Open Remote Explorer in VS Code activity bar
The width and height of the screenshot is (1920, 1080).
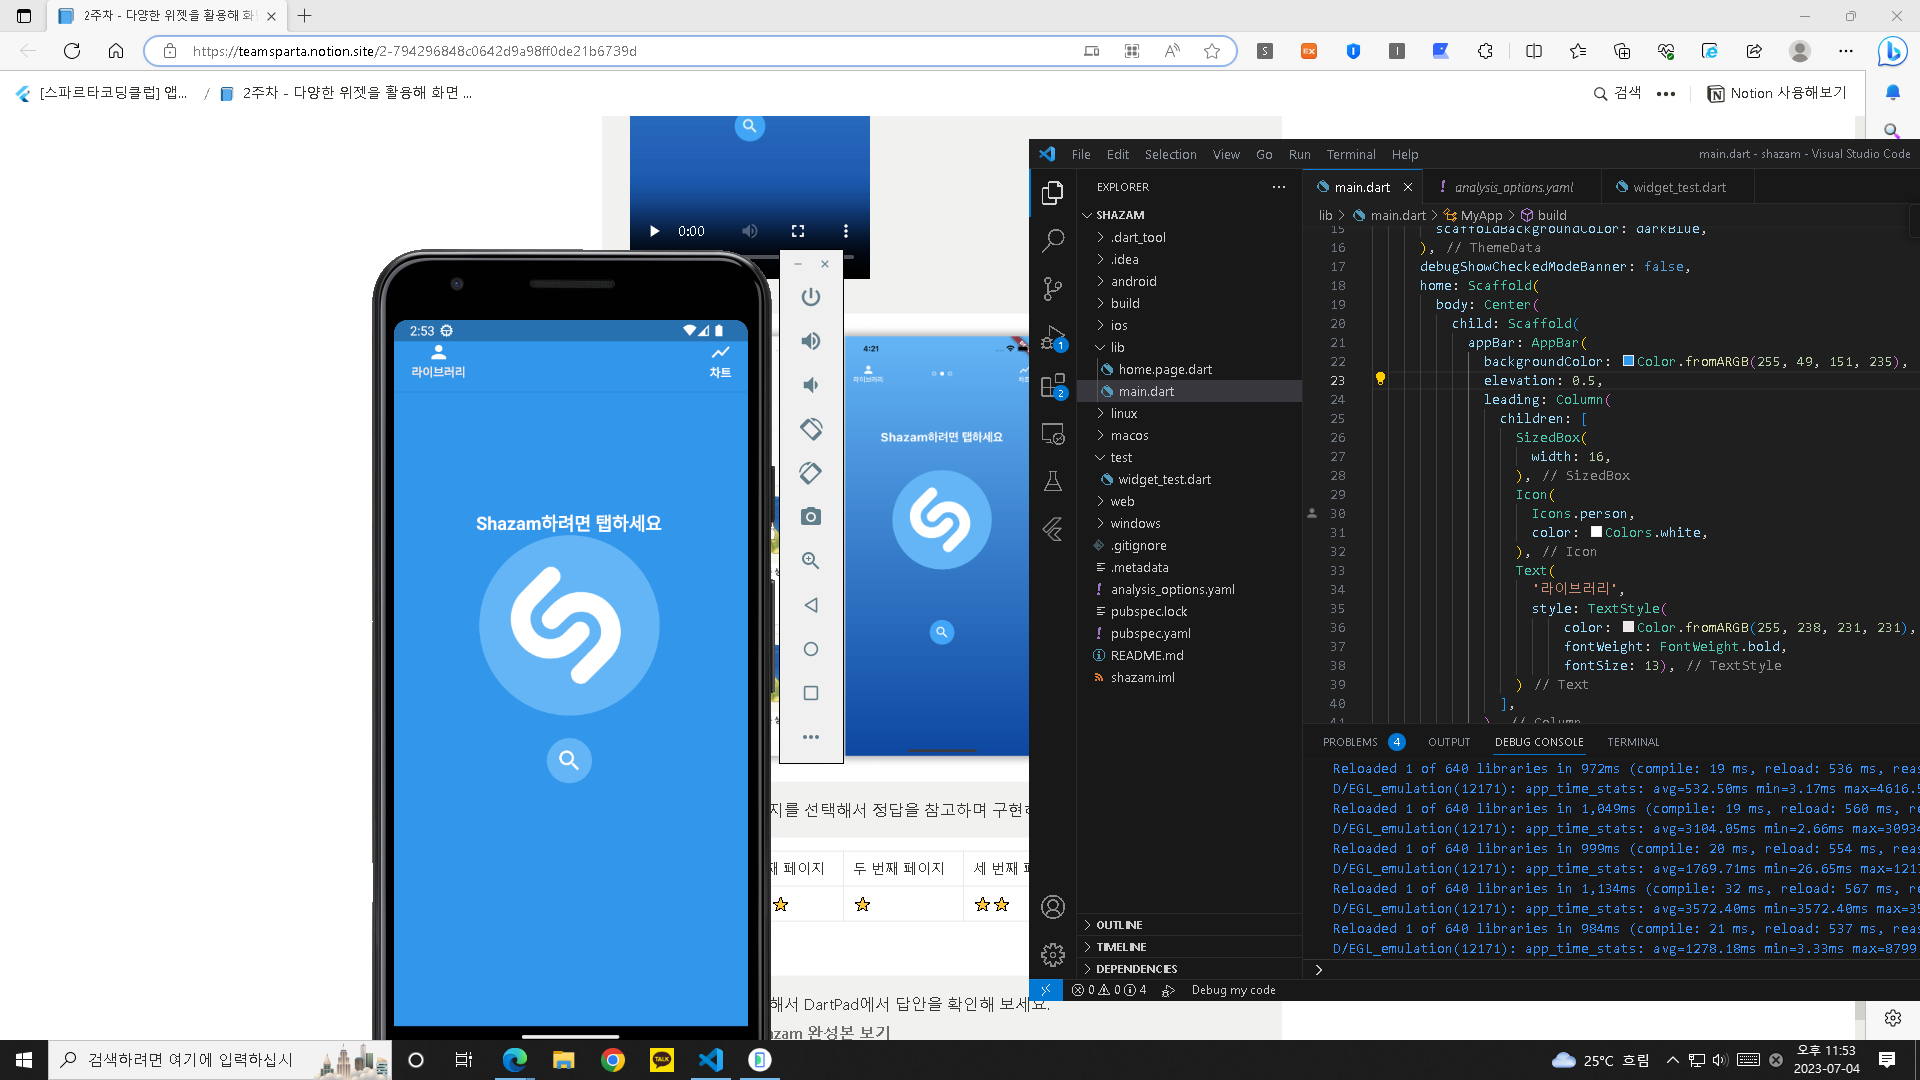[x=1053, y=434]
